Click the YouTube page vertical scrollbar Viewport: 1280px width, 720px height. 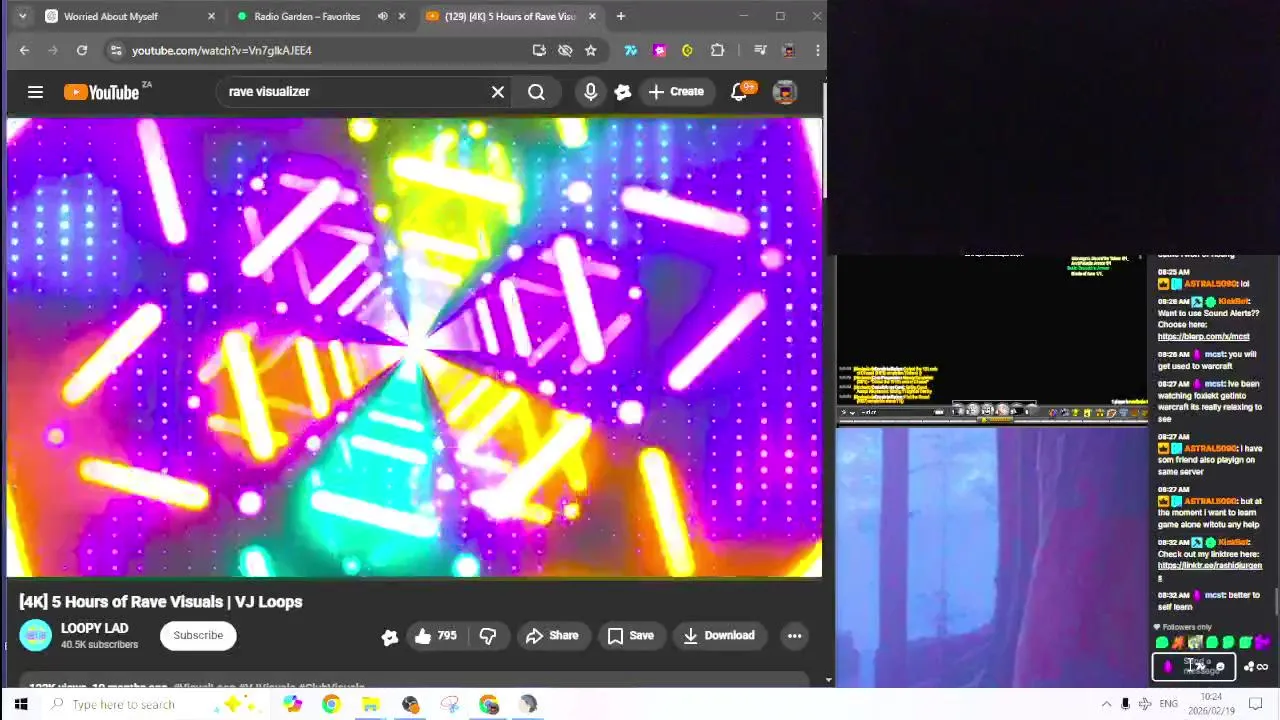pyautogui.click(x=824, y=140)
